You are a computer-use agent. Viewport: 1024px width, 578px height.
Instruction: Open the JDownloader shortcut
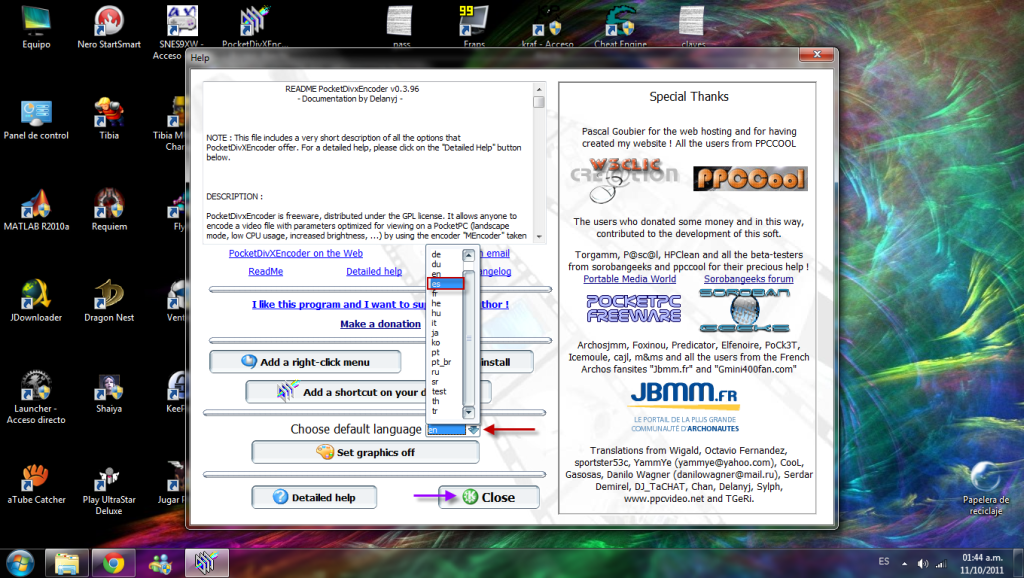coord(36,300)
